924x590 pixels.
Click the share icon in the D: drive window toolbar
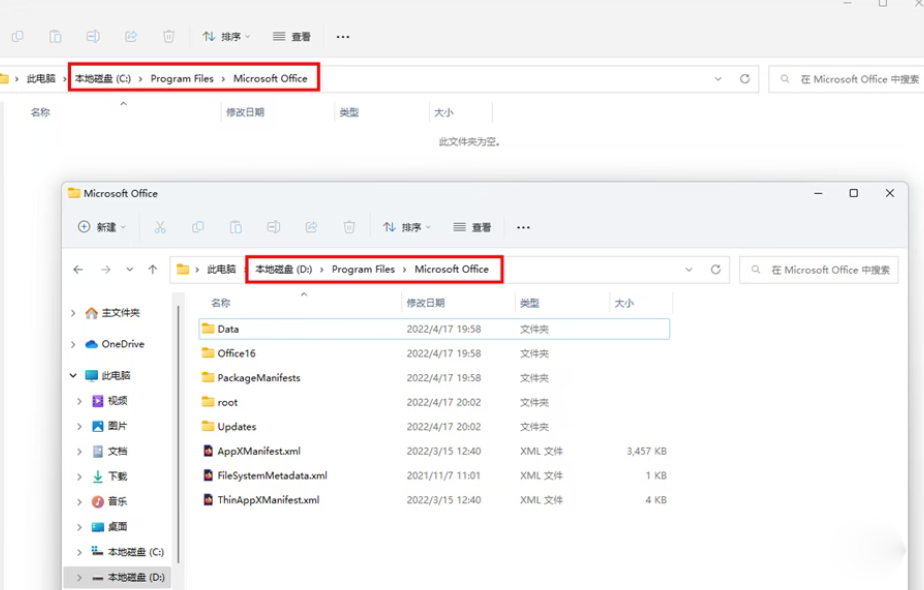pos(311,227)
